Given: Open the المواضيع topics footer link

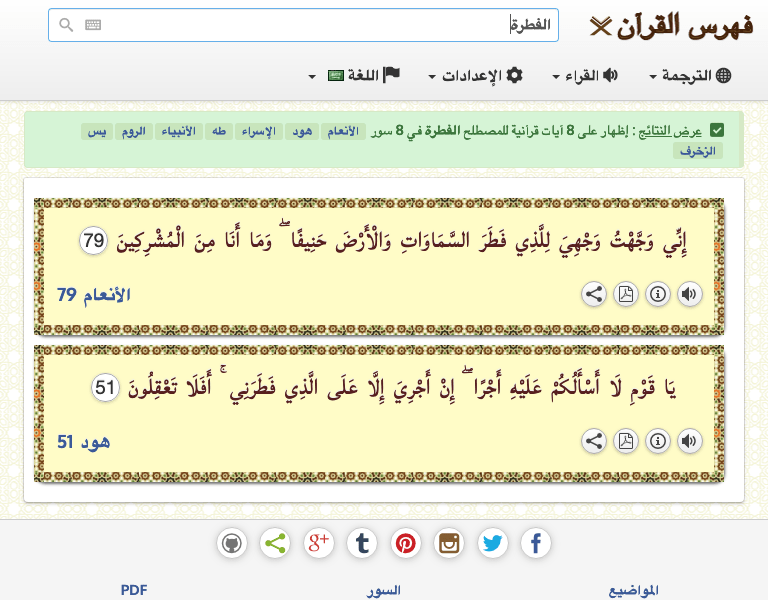Looking at the screenshot, I should (633, 590).
